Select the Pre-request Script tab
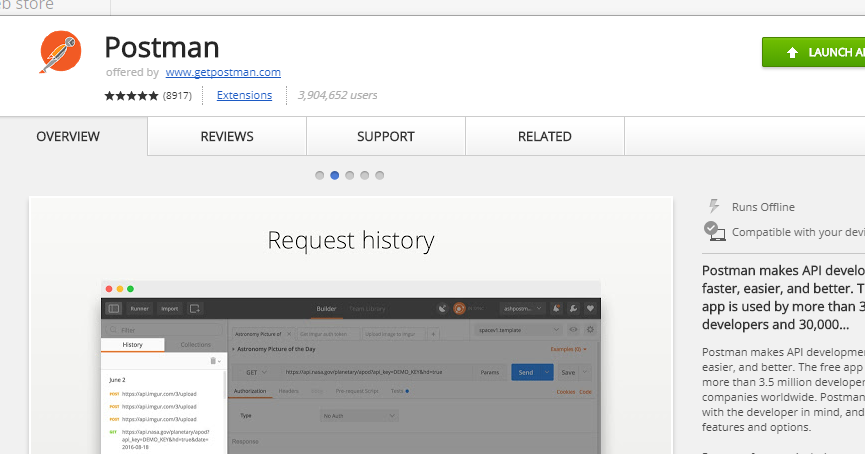Image resolution: width=865 pixels, height=454 pixels. pyautogui.click(x=357, y=391)
